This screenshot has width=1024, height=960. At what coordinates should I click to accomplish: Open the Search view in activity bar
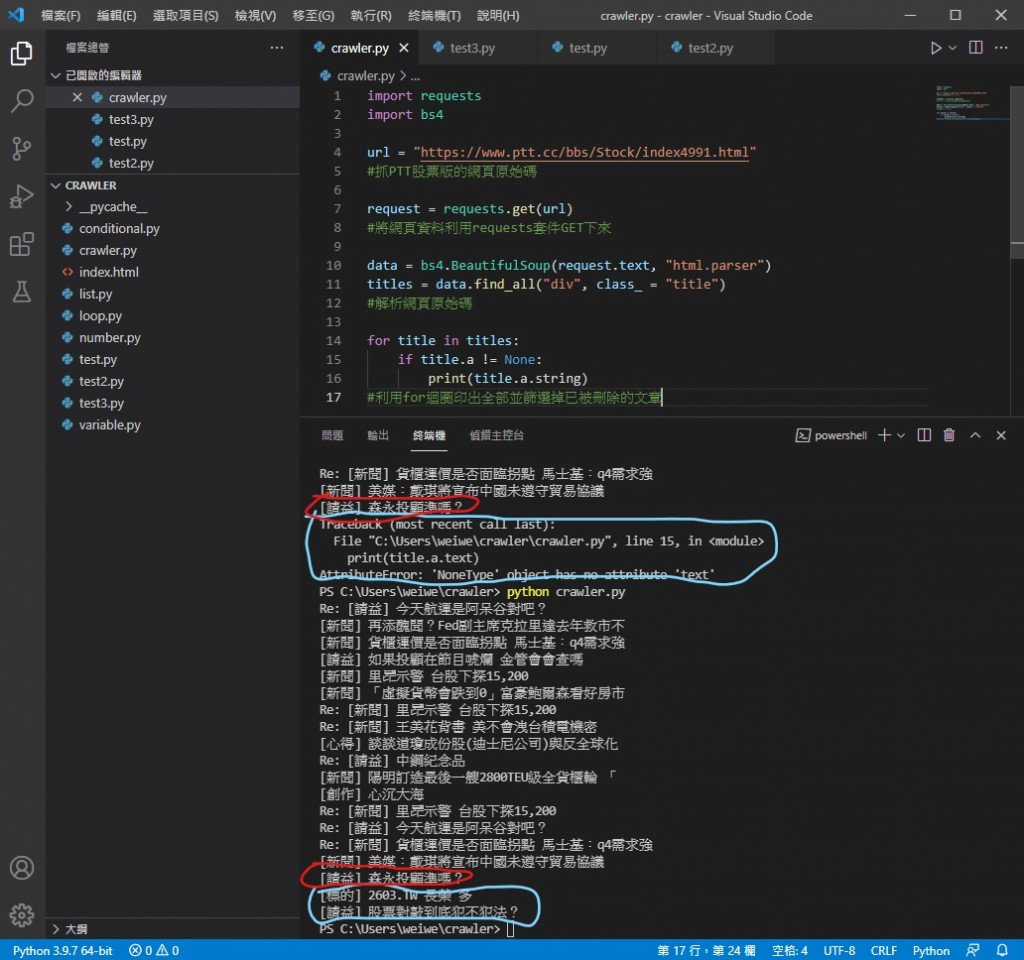pos(22,101)
